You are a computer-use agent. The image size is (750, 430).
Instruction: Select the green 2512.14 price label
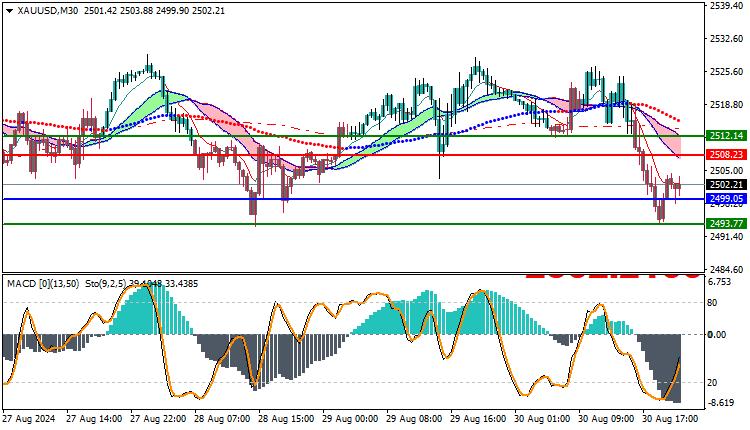pyautogui.click(x=726, y=136)
